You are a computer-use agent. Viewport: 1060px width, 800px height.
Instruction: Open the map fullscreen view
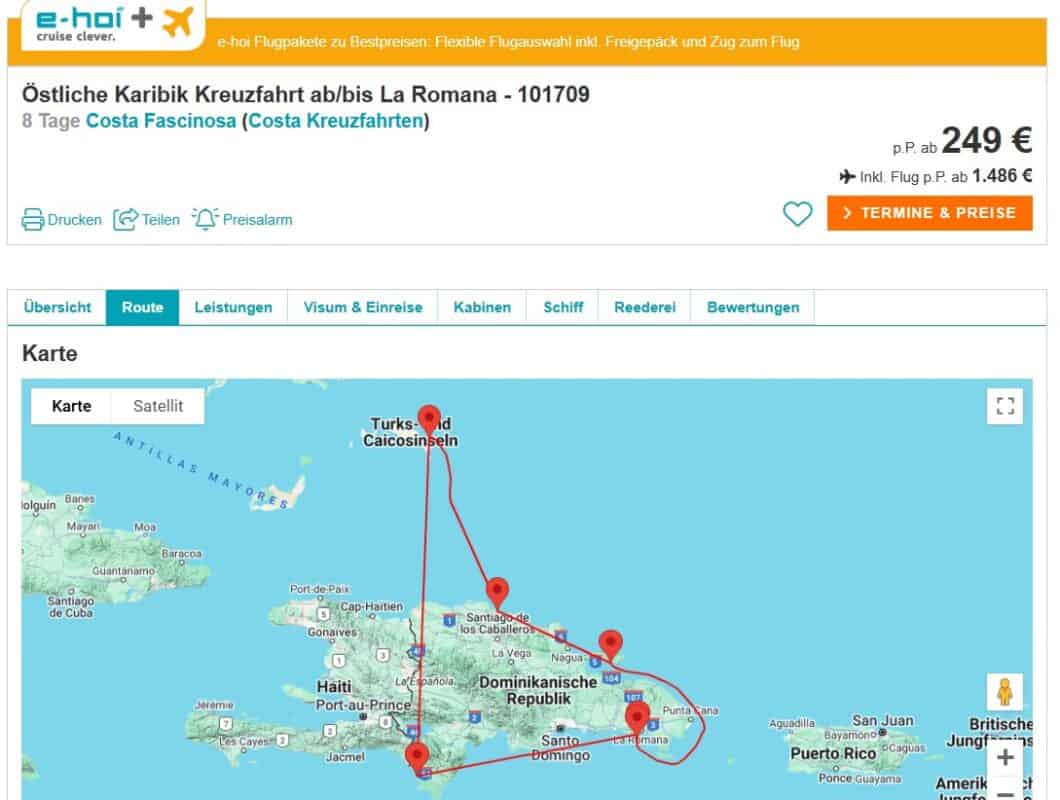pos(1005,406)
